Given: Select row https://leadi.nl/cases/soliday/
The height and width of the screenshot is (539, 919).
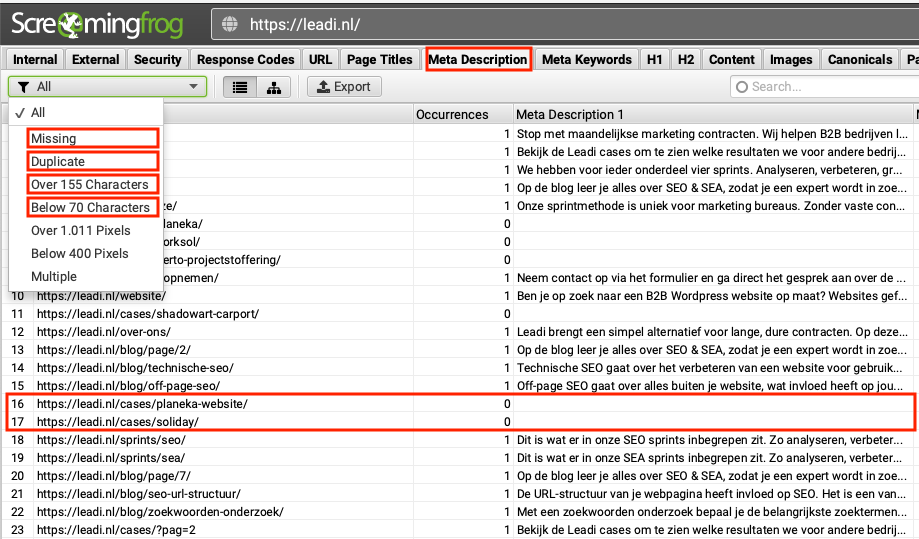Looking at the screenshot, I should [457, 422].
